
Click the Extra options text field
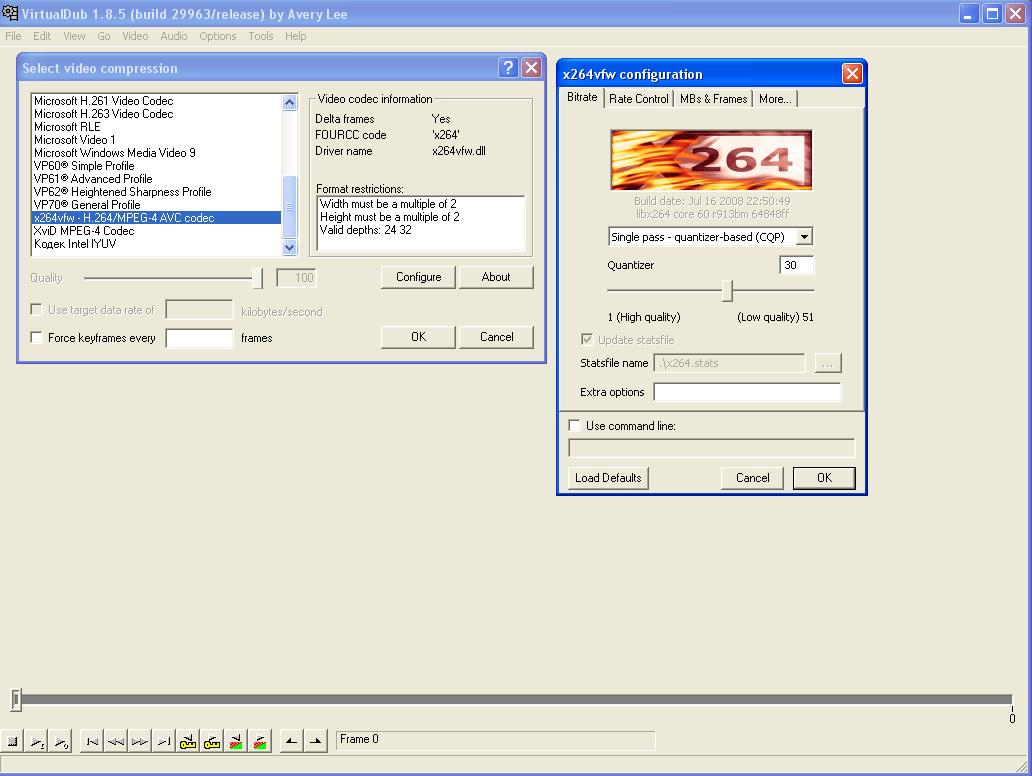click(747, 392)
